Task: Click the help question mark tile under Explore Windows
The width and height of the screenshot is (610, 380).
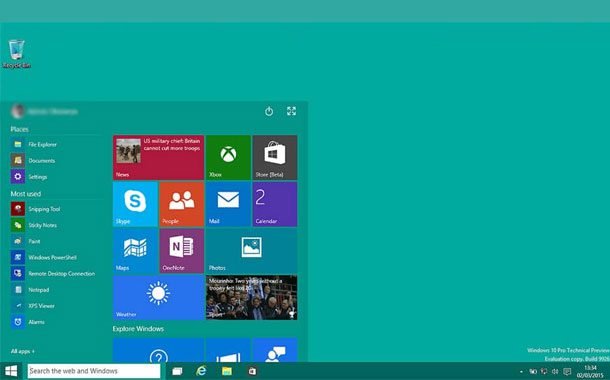Action: pyautogui.click(x=158, y=350)
